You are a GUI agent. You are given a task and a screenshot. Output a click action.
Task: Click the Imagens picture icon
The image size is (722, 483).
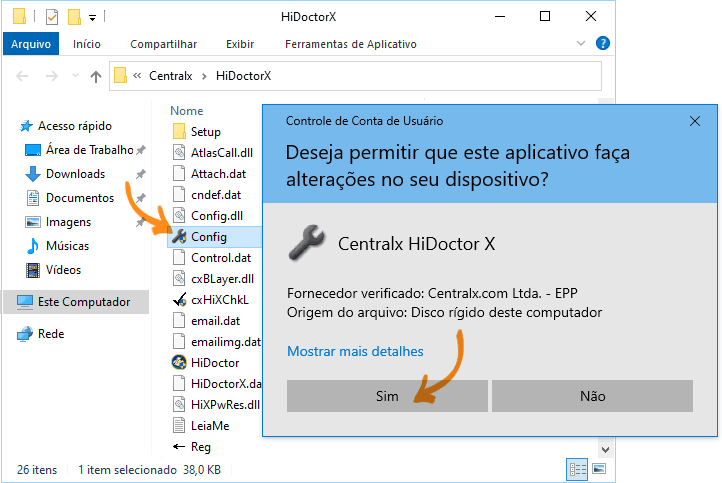[33, 222]
